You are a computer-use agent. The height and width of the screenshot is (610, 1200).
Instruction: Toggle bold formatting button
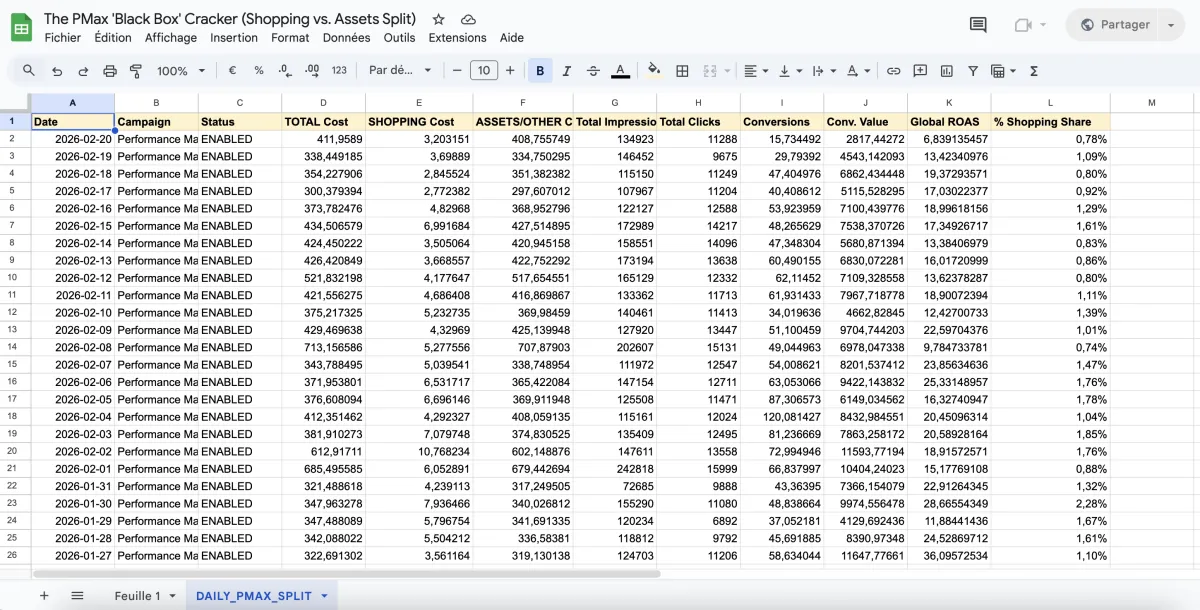(540, 71)
